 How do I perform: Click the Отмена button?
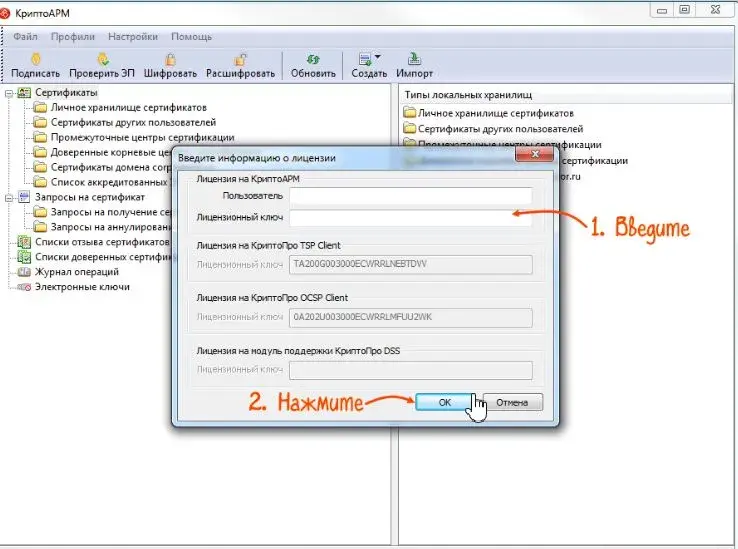coord(512,402)
